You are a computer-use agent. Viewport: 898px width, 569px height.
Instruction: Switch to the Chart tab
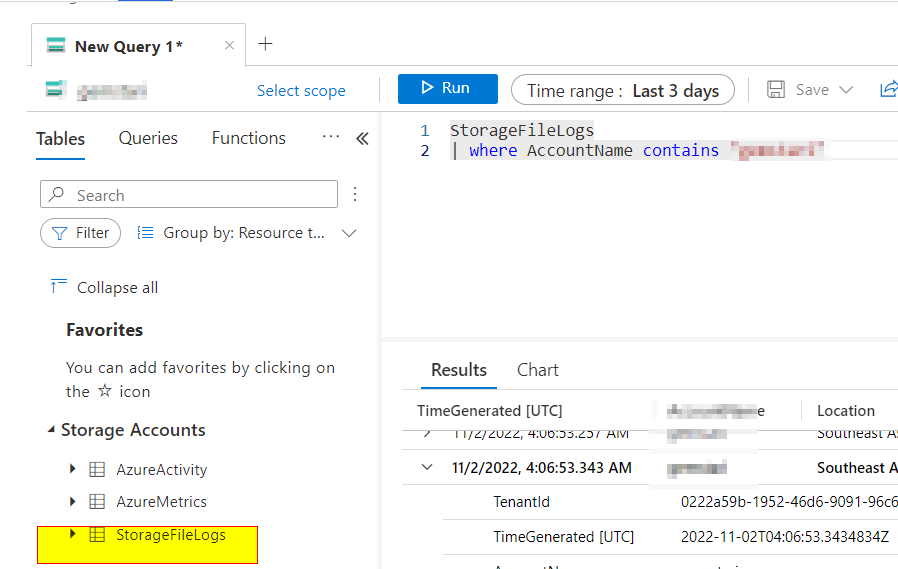pyautogui.click(x=537, y=370)
